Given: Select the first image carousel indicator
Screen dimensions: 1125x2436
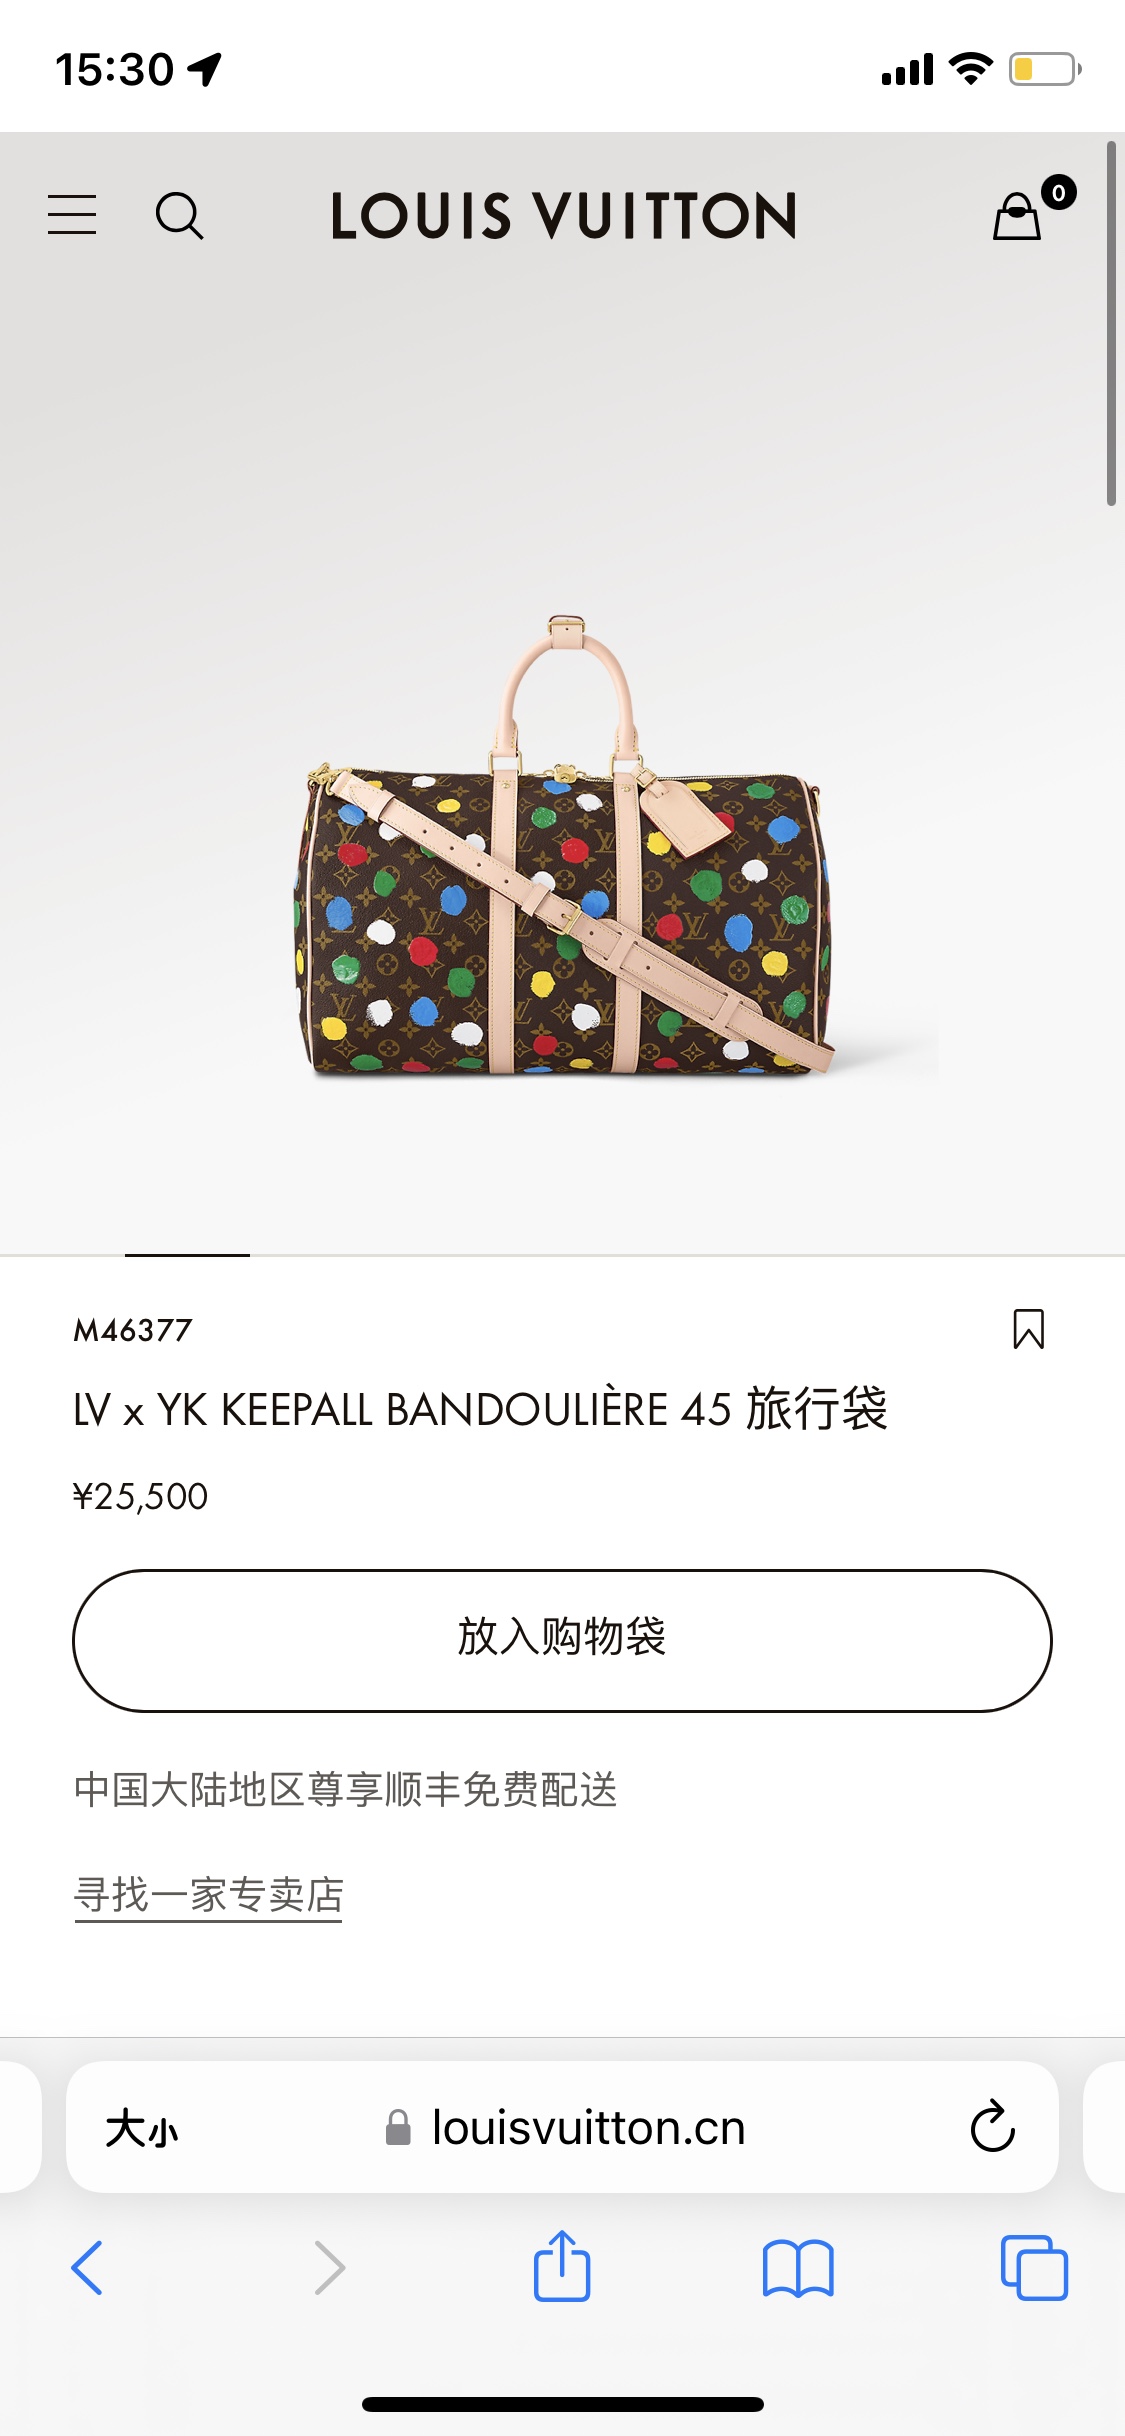Looking at the screenshot, I should [187, 1254].
